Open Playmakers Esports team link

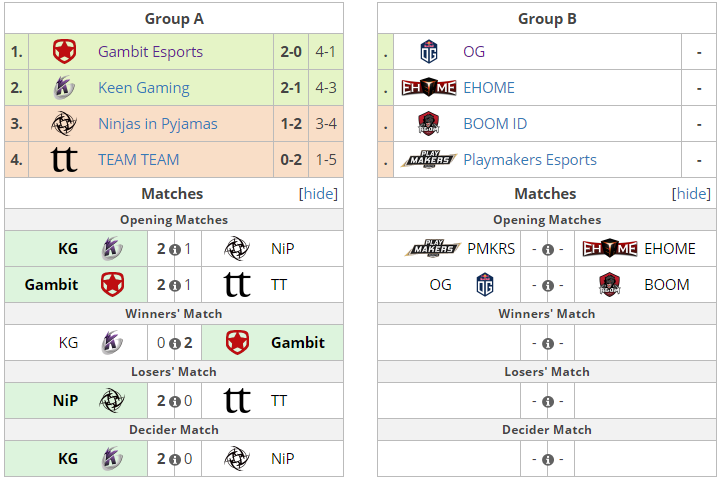click(x=530, y=160)
